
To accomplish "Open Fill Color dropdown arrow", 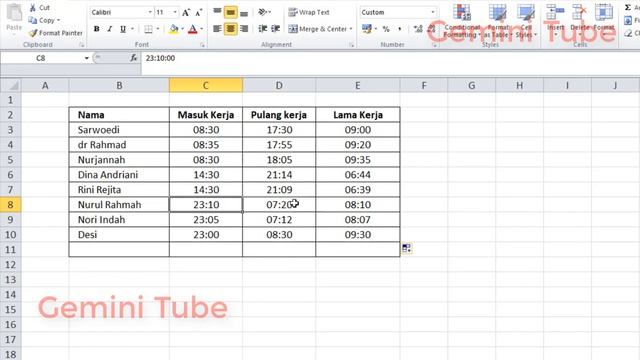I will pos(182,29).
